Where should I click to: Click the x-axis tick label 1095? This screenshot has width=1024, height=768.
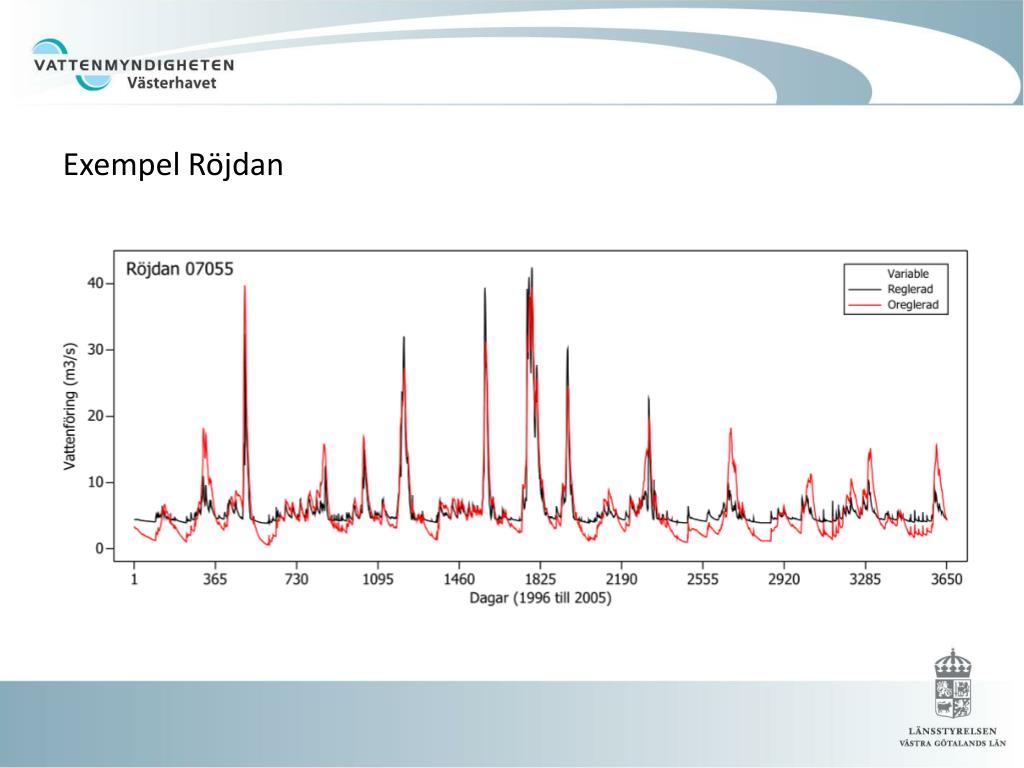pos(377,579)
